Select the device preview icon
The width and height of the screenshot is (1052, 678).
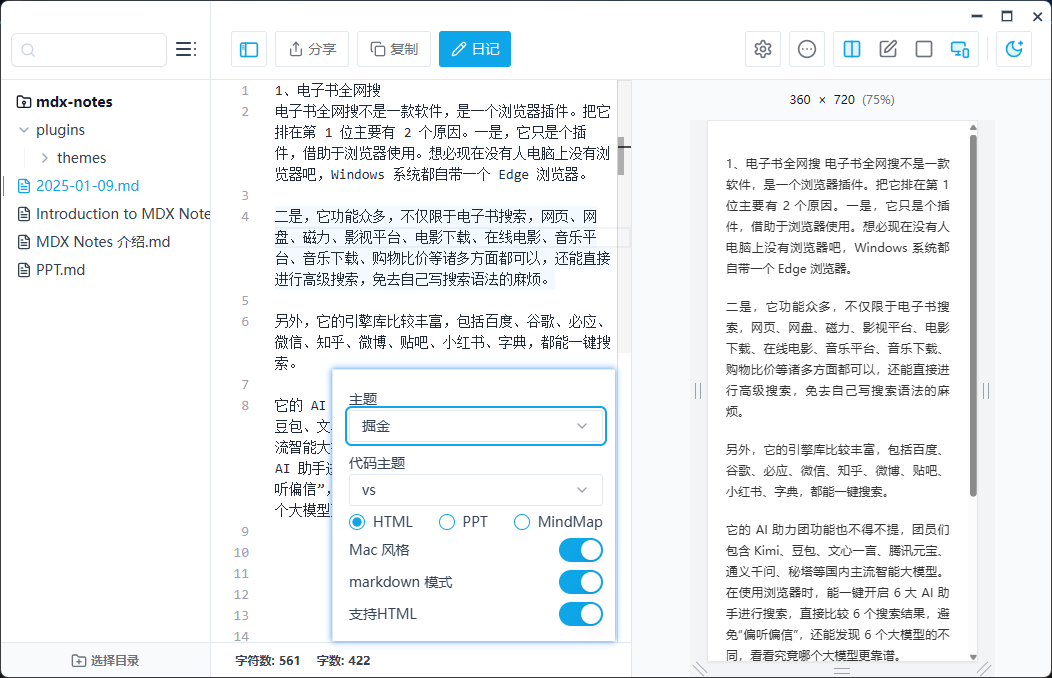(x=960, y=49)
